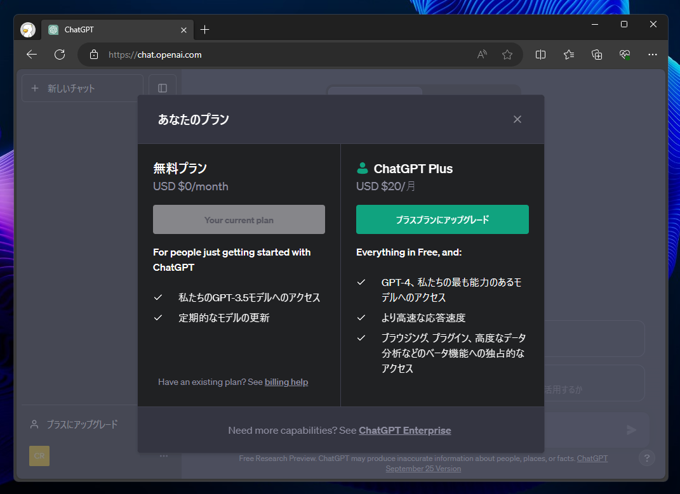Add page to favorites star
680x494 pixels.
pyautogui.click(x=507, y=55)
